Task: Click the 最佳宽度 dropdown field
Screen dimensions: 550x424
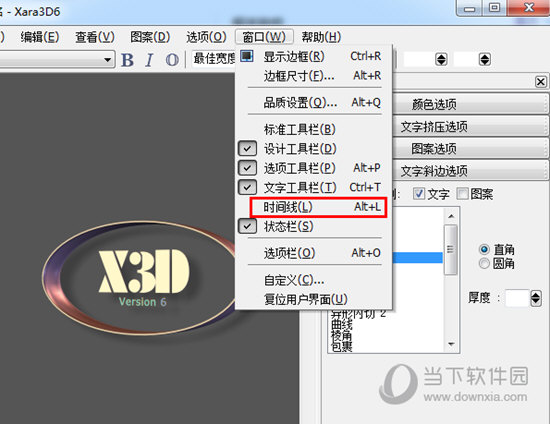Action: point(214,59)
